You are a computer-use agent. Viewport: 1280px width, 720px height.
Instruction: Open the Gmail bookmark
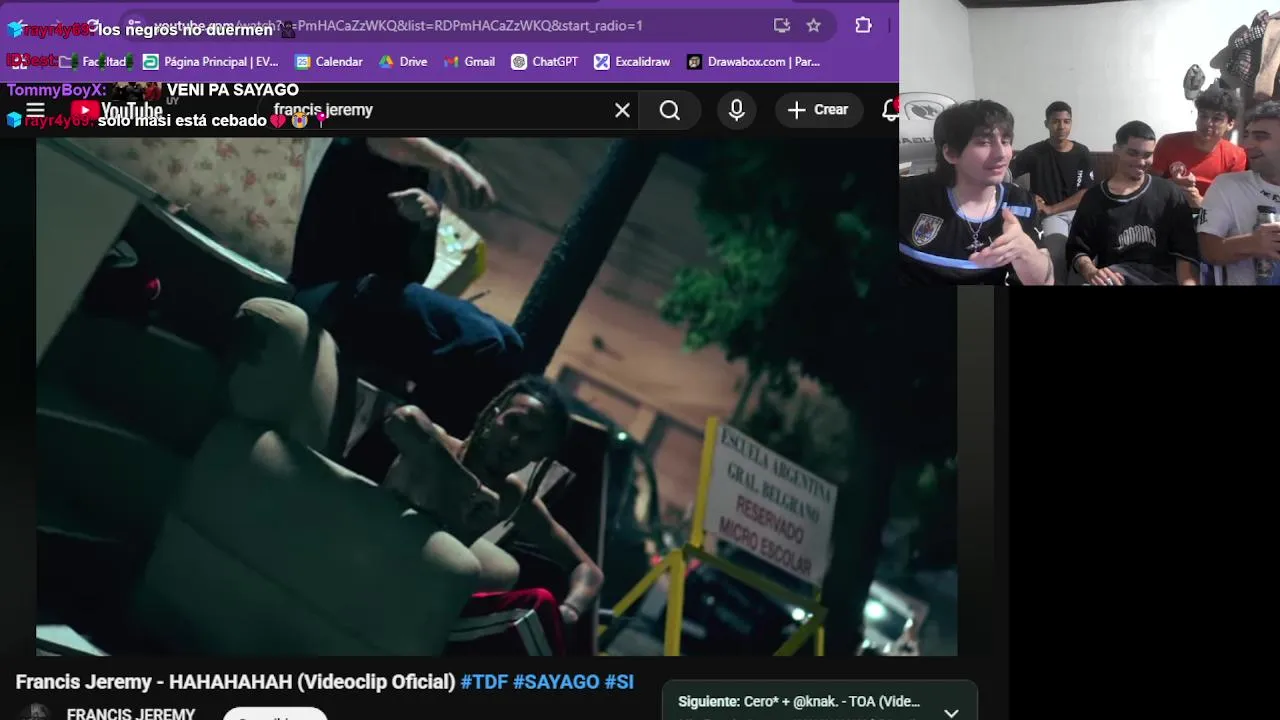click(x=469, y=62)
